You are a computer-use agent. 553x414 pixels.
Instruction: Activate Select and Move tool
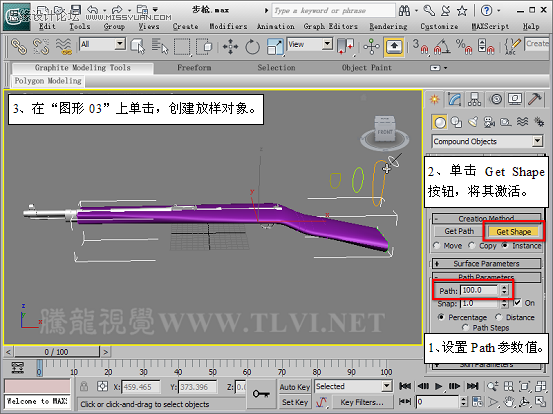(230, 46)
